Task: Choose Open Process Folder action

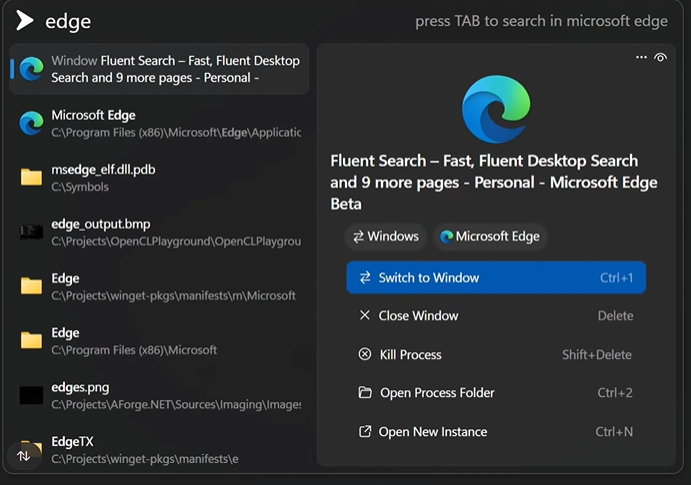Action: pos(496,393)
